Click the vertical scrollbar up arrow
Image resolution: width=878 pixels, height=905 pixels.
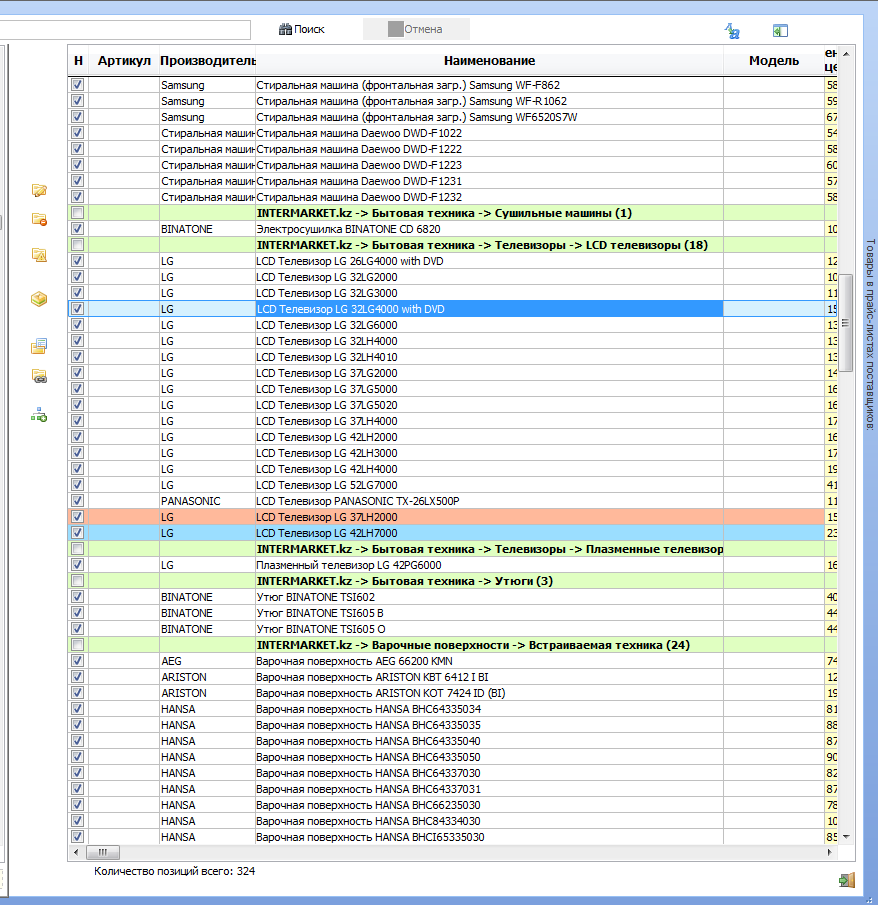pyautogui.click(x=846, y=54)
